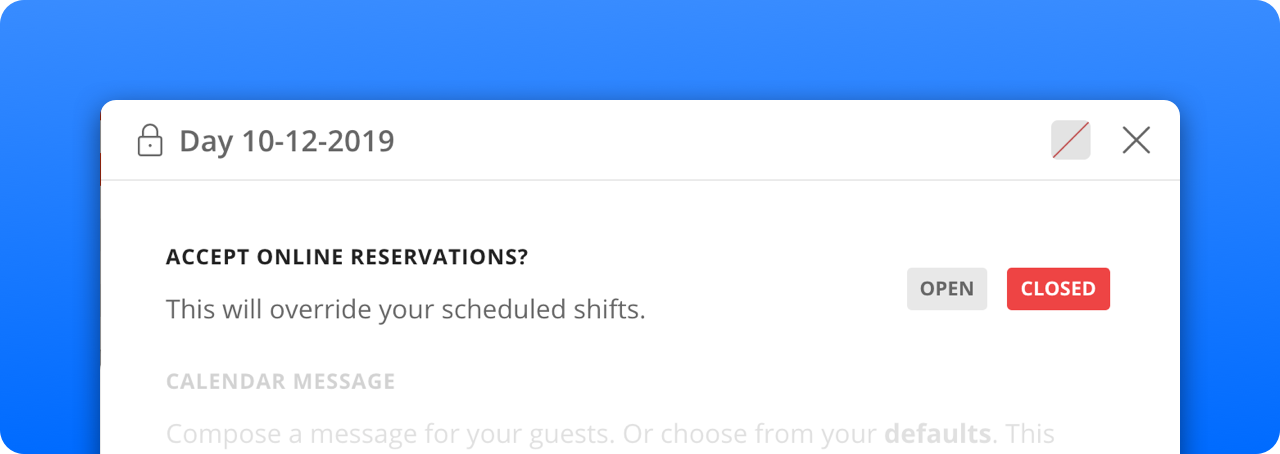Select the empty no-color day swatch
Viewport: 1280px width, 454px height.
[1071, 141]
